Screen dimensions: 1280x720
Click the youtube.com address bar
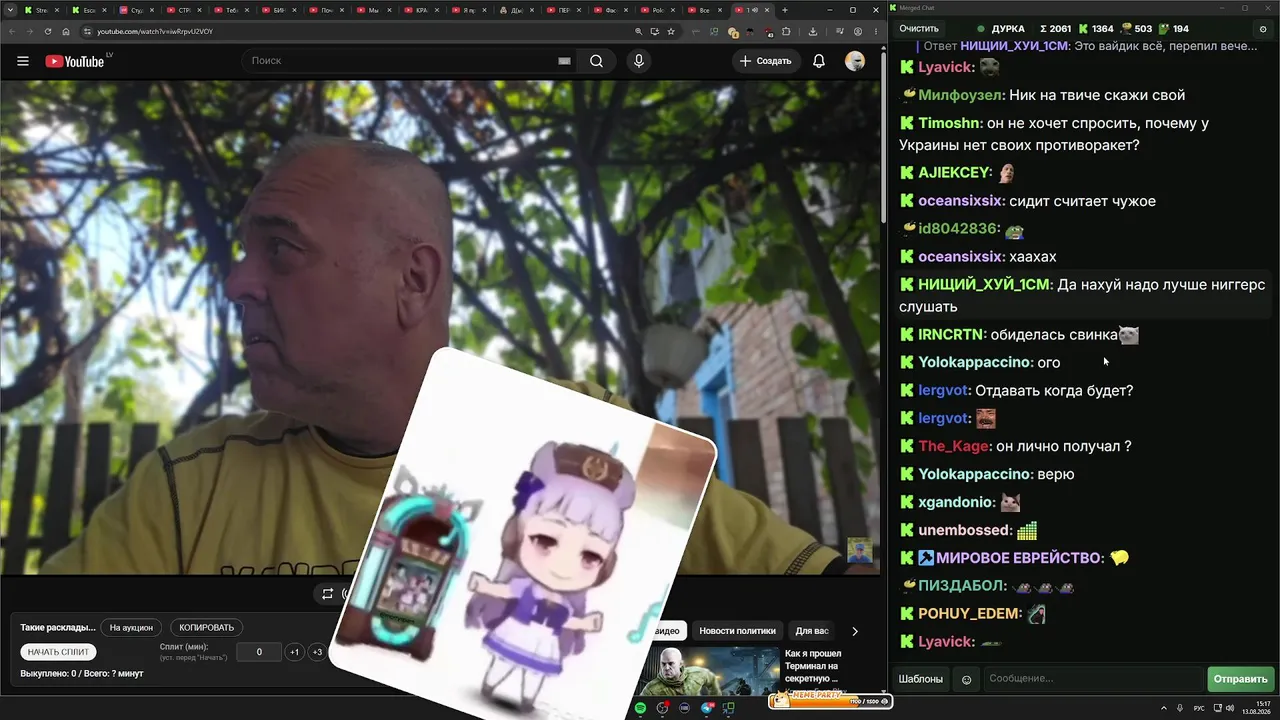click(355, 31)
